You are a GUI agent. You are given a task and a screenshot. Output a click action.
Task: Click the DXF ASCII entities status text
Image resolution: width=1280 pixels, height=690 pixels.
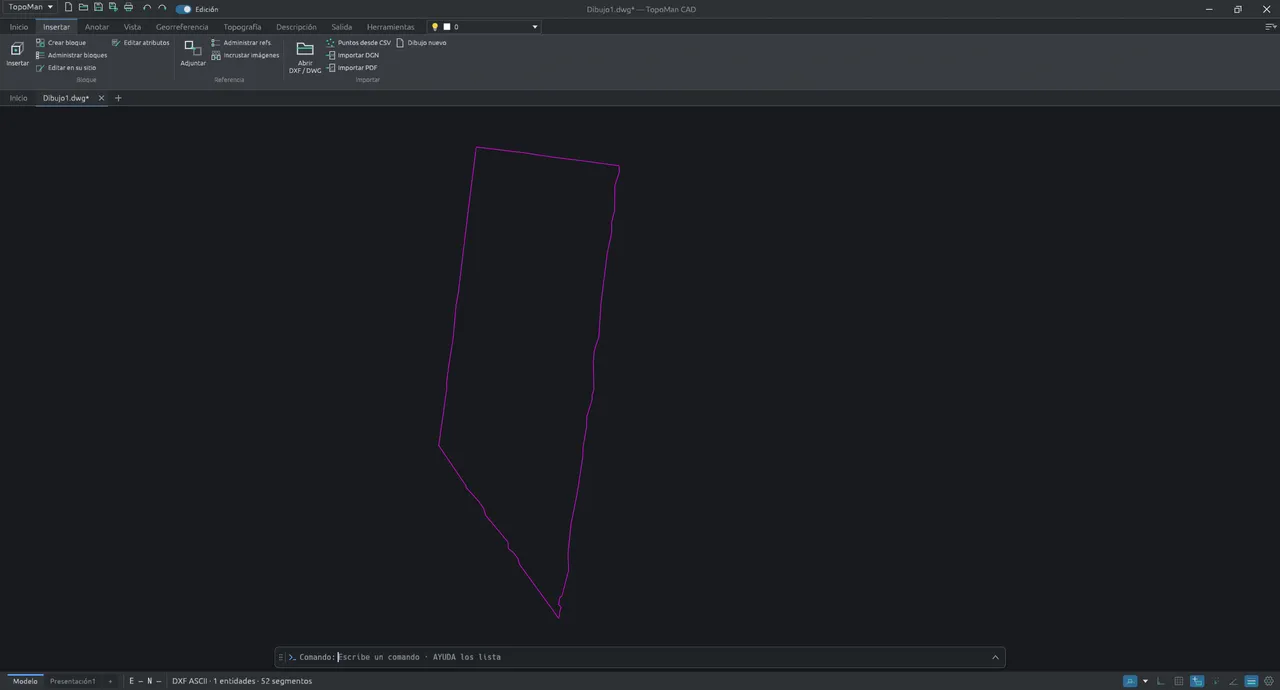pyautogui.click(x=242, y=681)
